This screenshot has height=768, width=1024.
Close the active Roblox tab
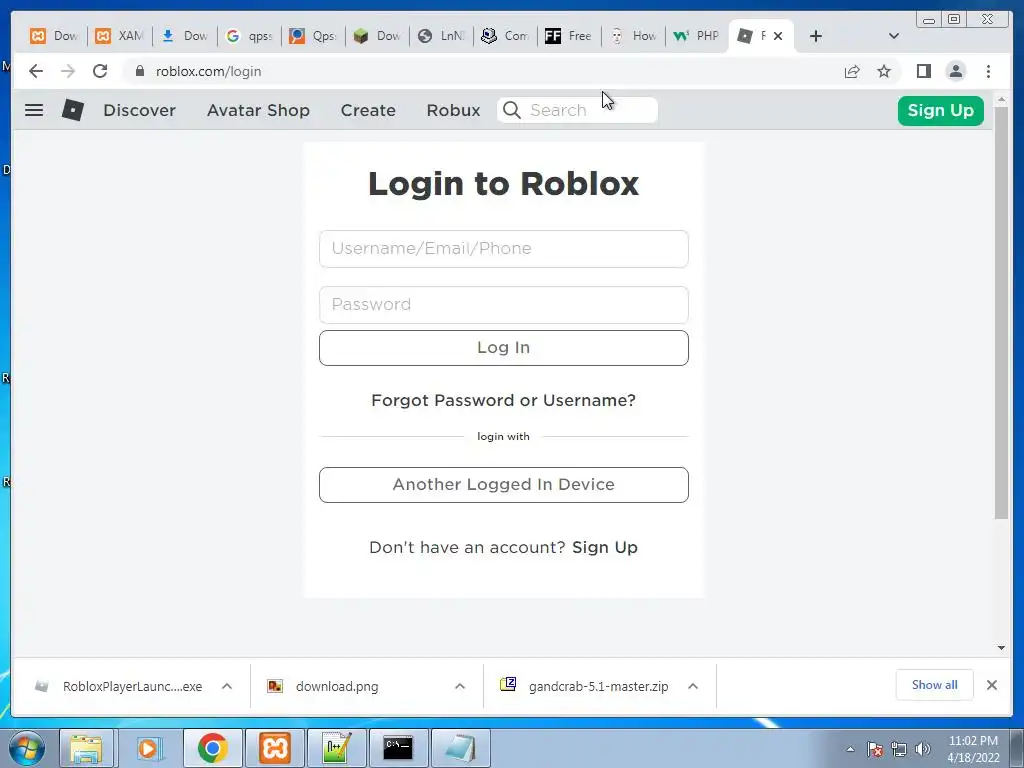[x=778, y=36]
